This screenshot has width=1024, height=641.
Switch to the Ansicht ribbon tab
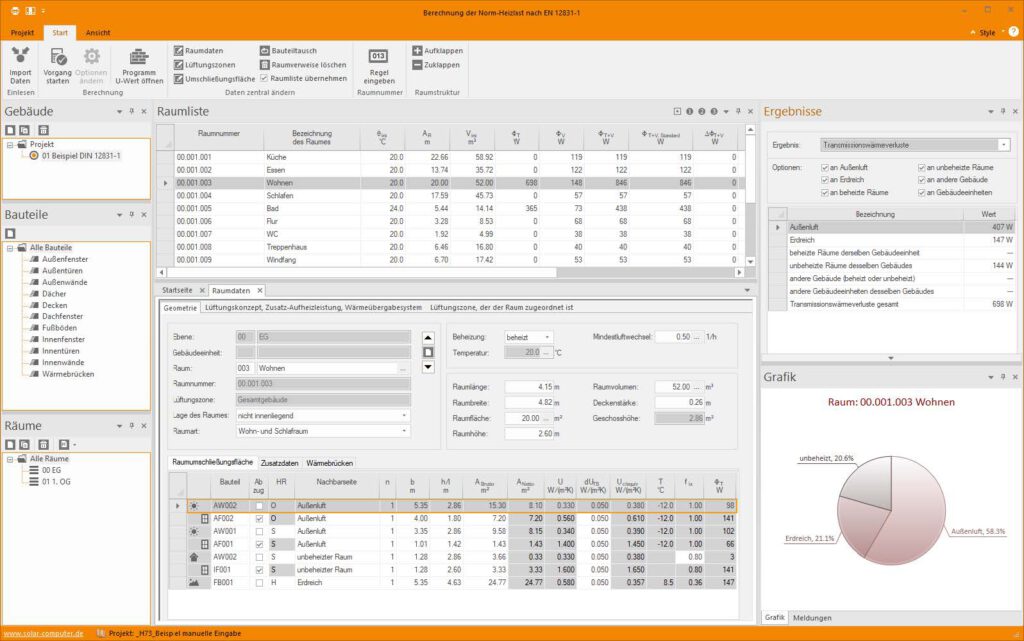[98, 33]
